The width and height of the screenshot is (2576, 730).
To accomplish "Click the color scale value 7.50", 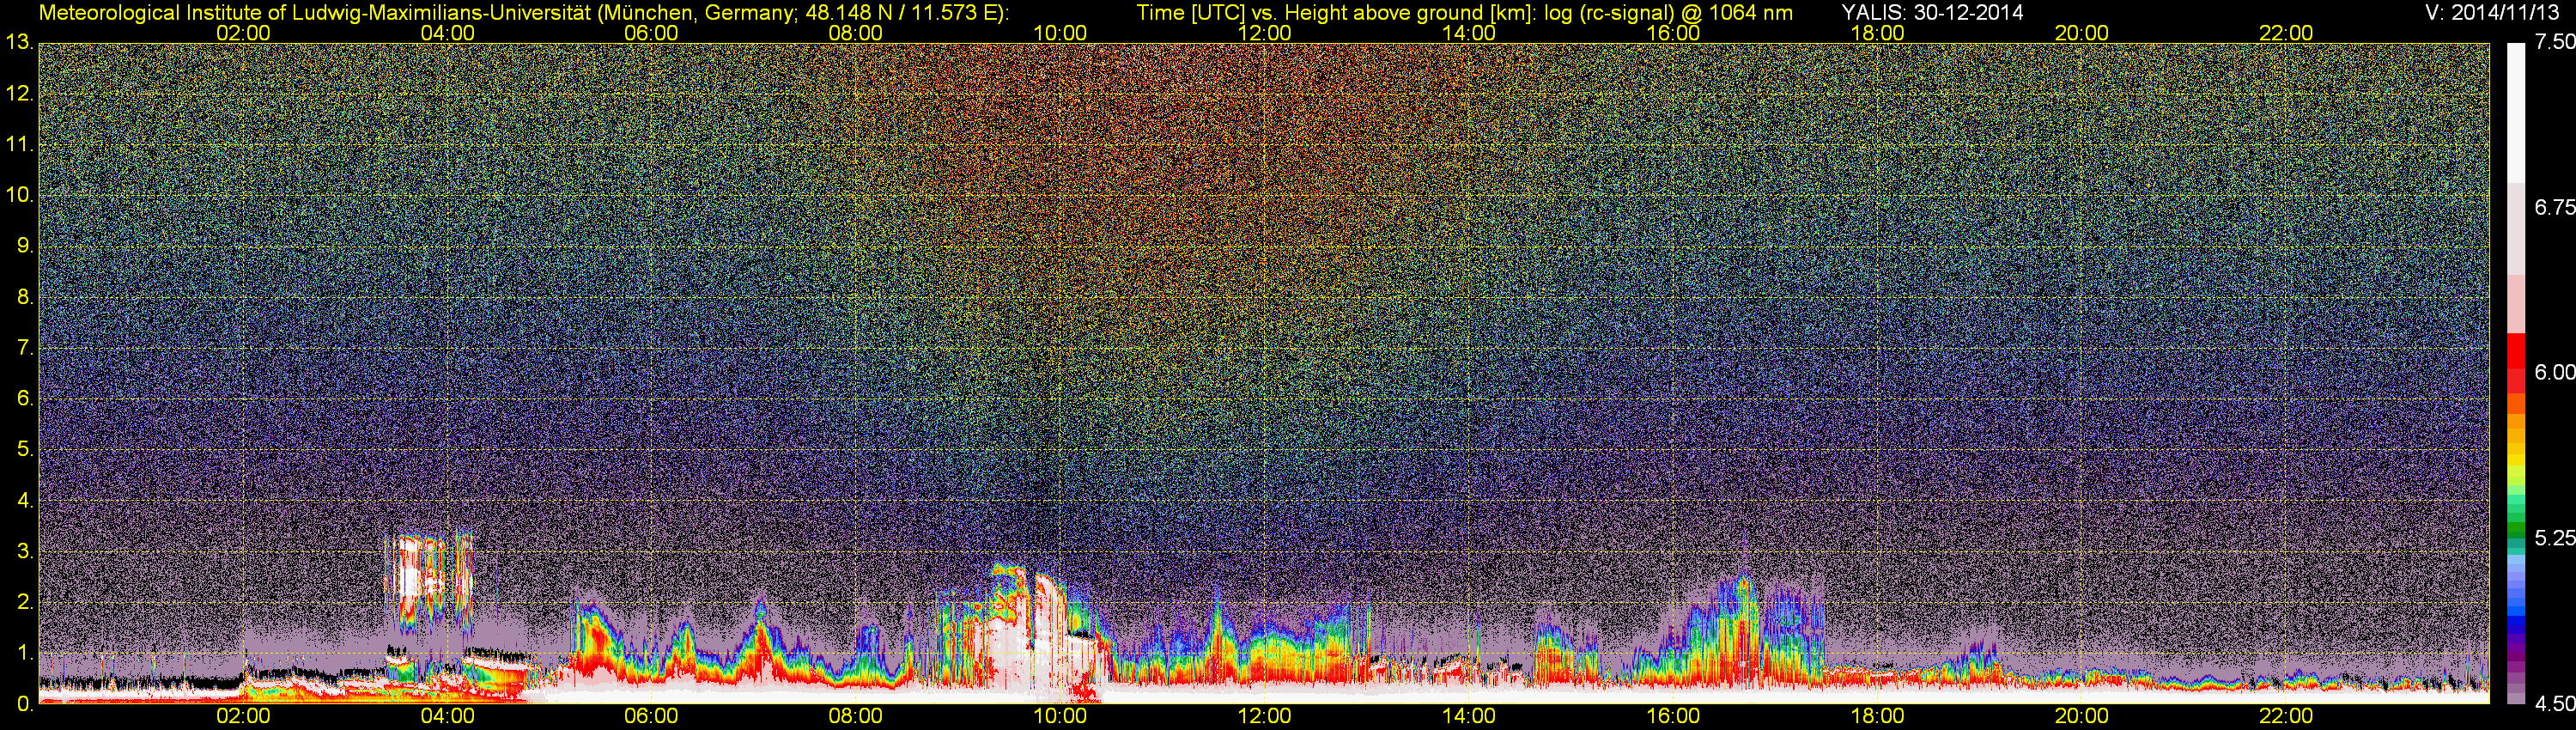I will 2554,42.
